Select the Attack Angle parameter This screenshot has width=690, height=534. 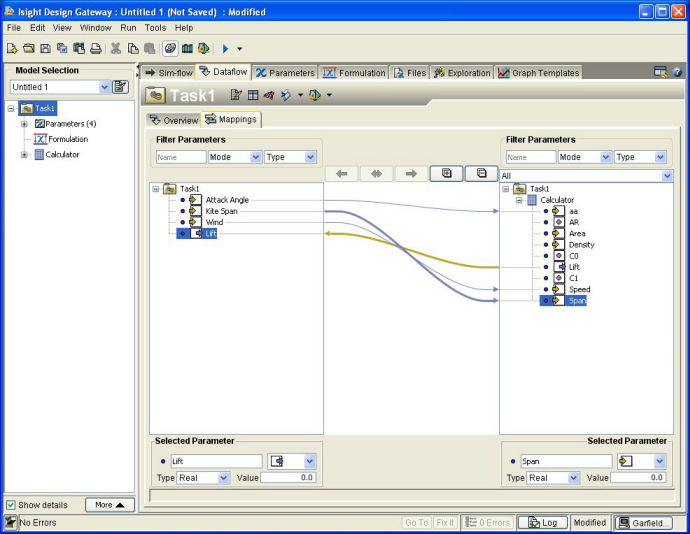tap(227, 200)
